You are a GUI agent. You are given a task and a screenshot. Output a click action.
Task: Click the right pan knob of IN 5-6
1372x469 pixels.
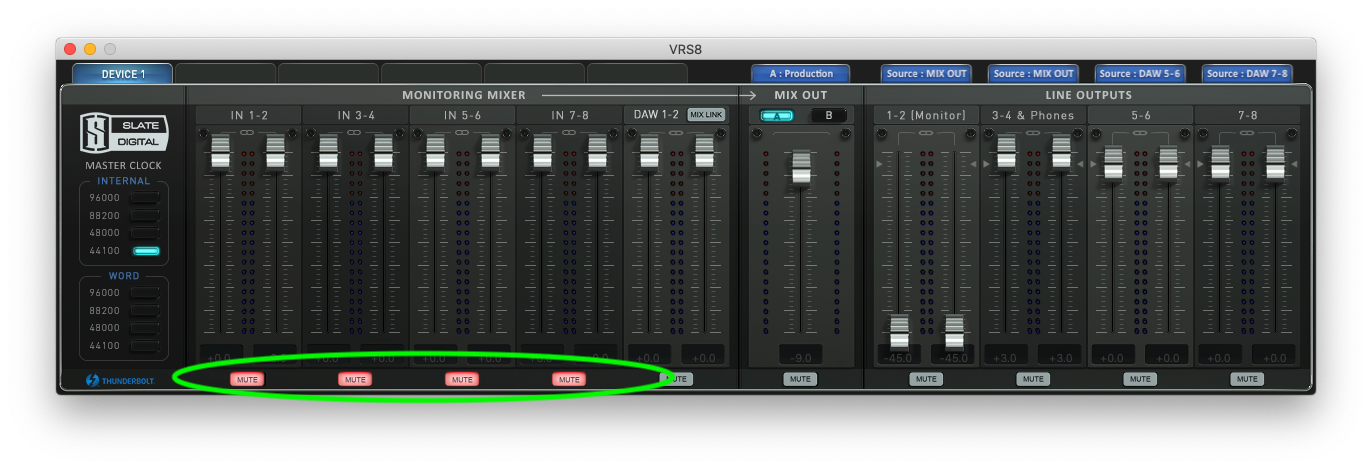tap(506, 133)
